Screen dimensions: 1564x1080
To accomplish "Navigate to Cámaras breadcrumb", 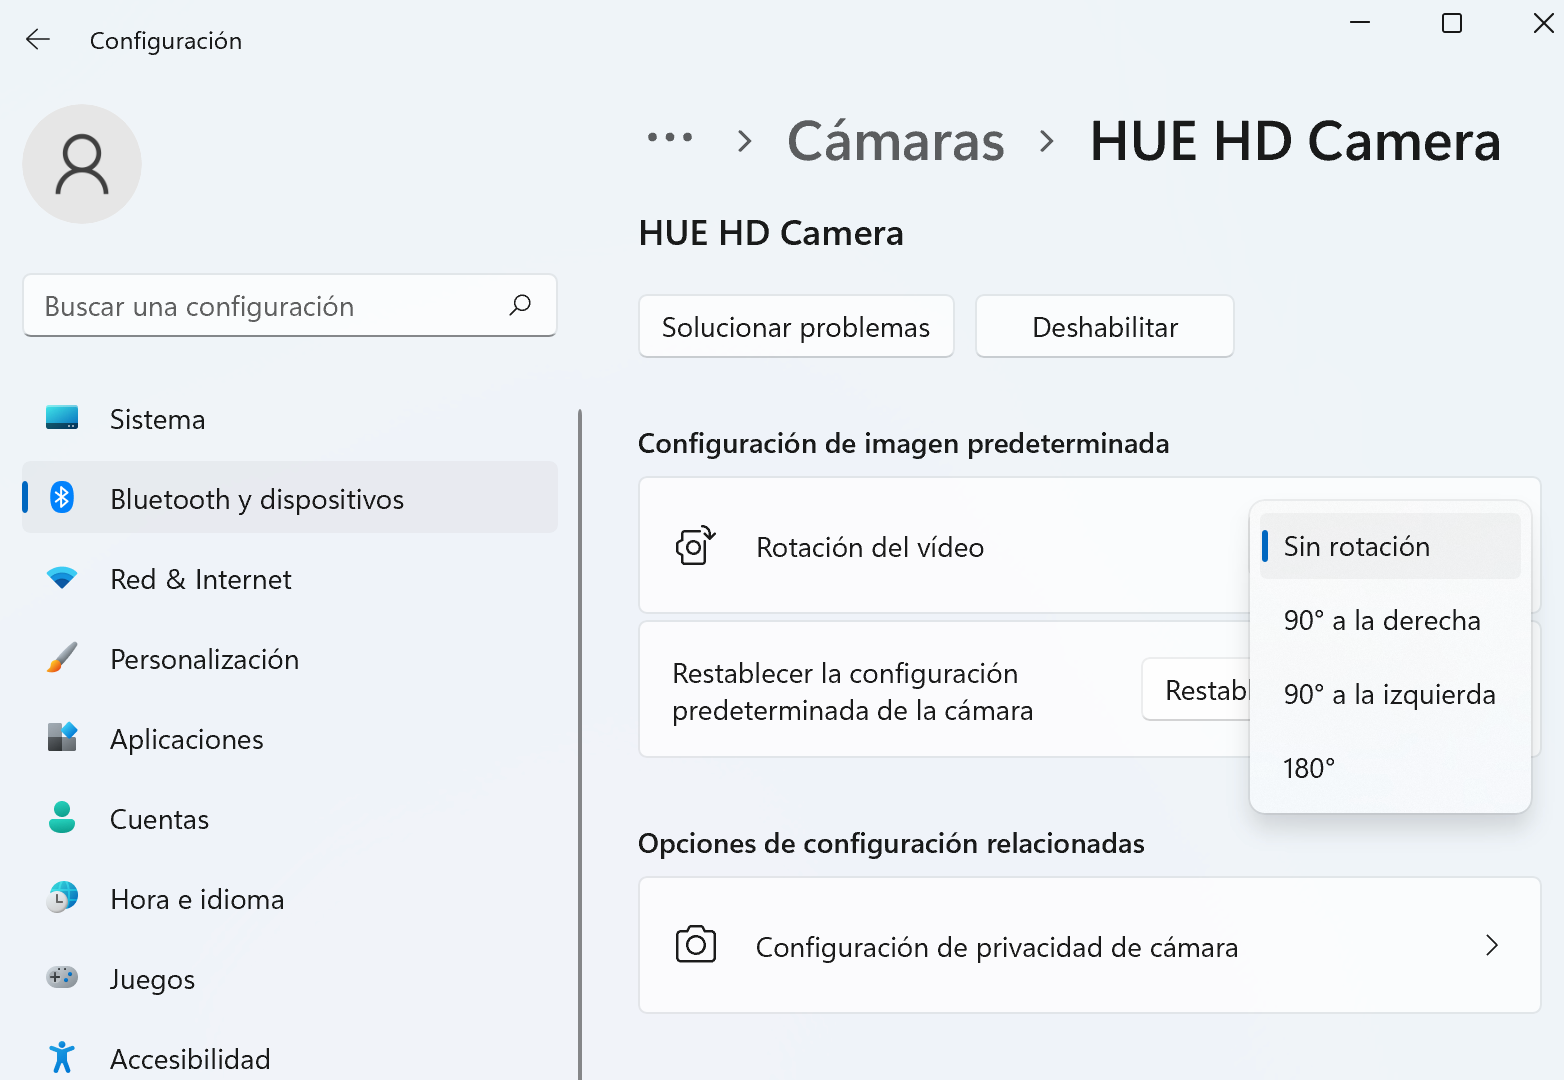I will tap(895, 140).
